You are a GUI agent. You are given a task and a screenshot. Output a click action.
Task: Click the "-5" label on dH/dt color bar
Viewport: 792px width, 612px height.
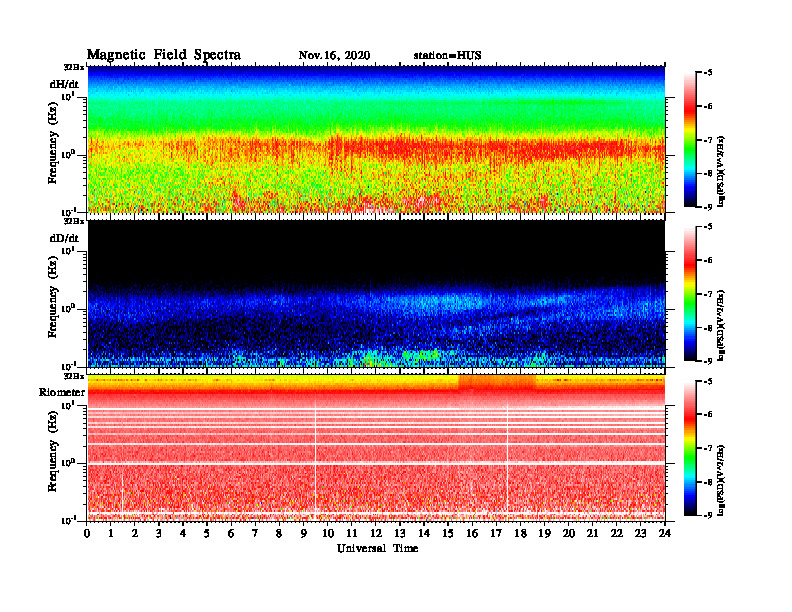[708, 73]
